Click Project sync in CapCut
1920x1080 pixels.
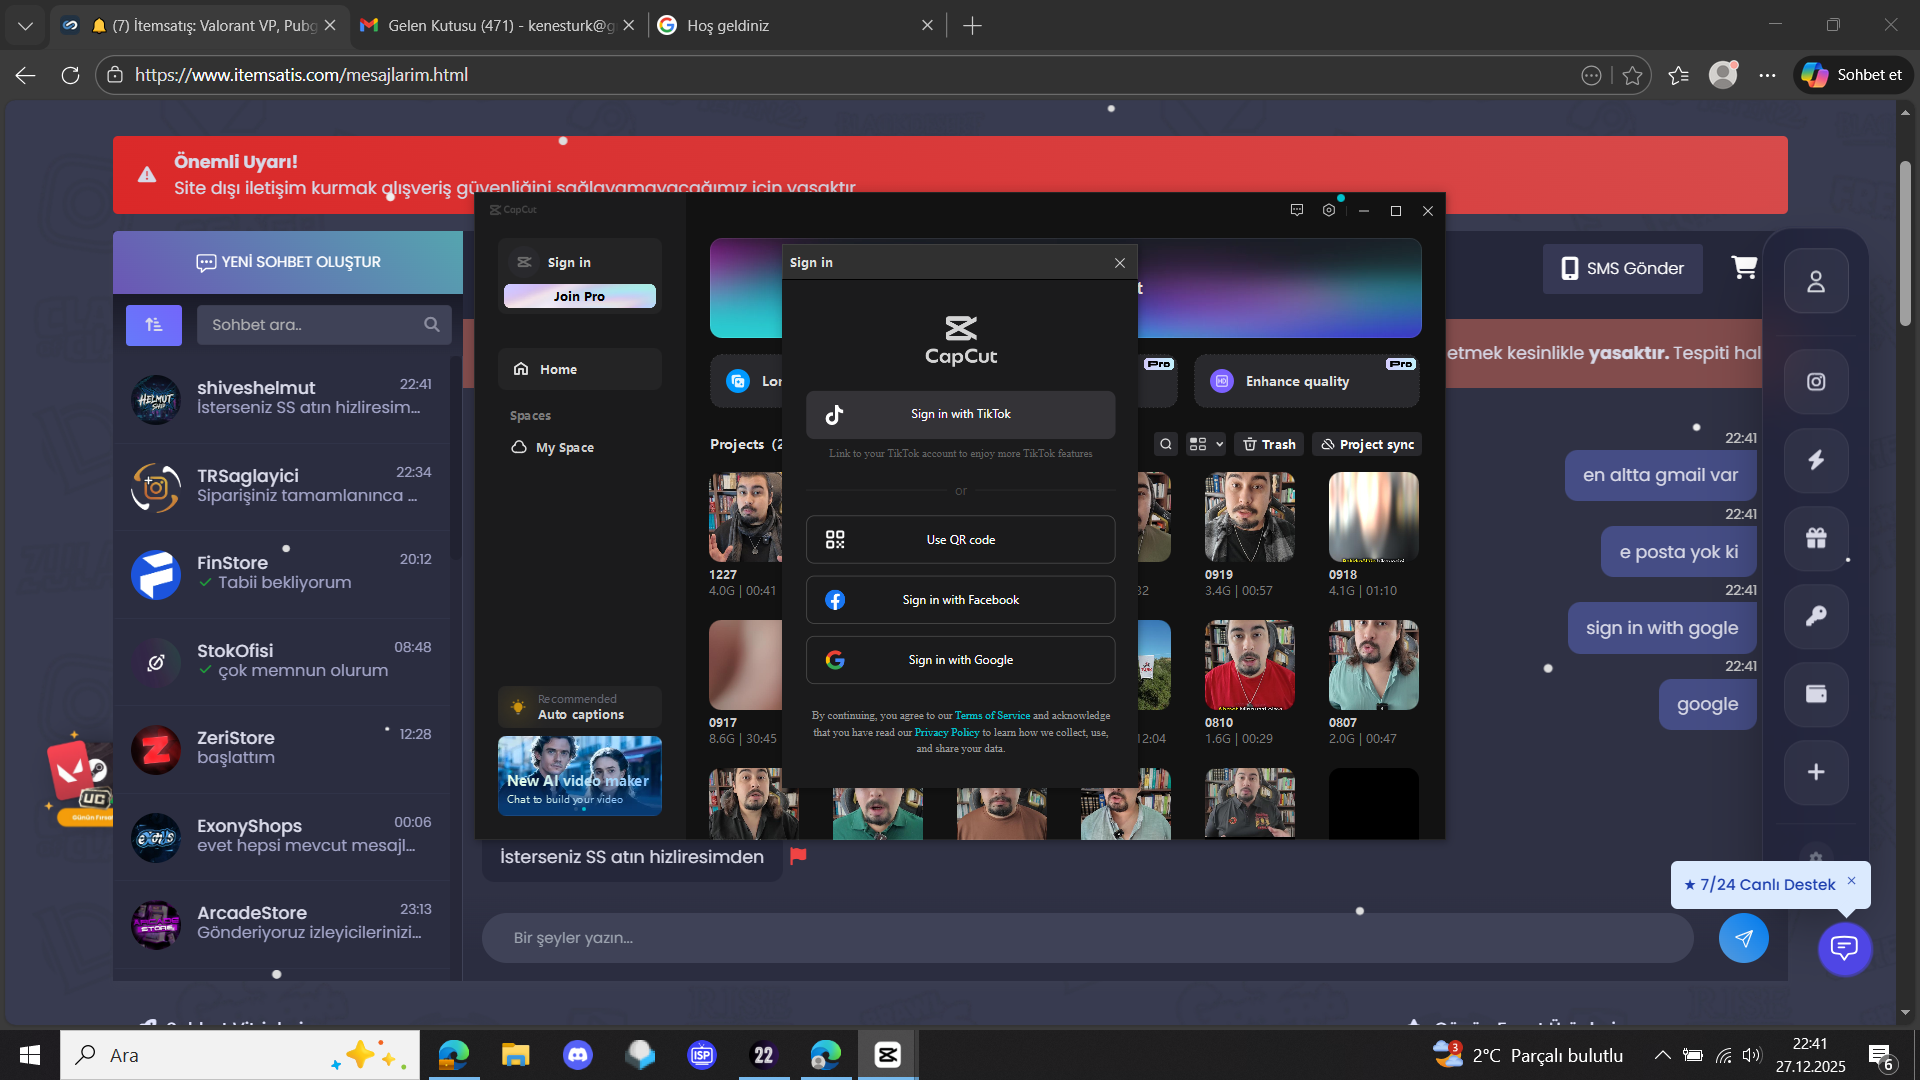[x=1367, y=444]
